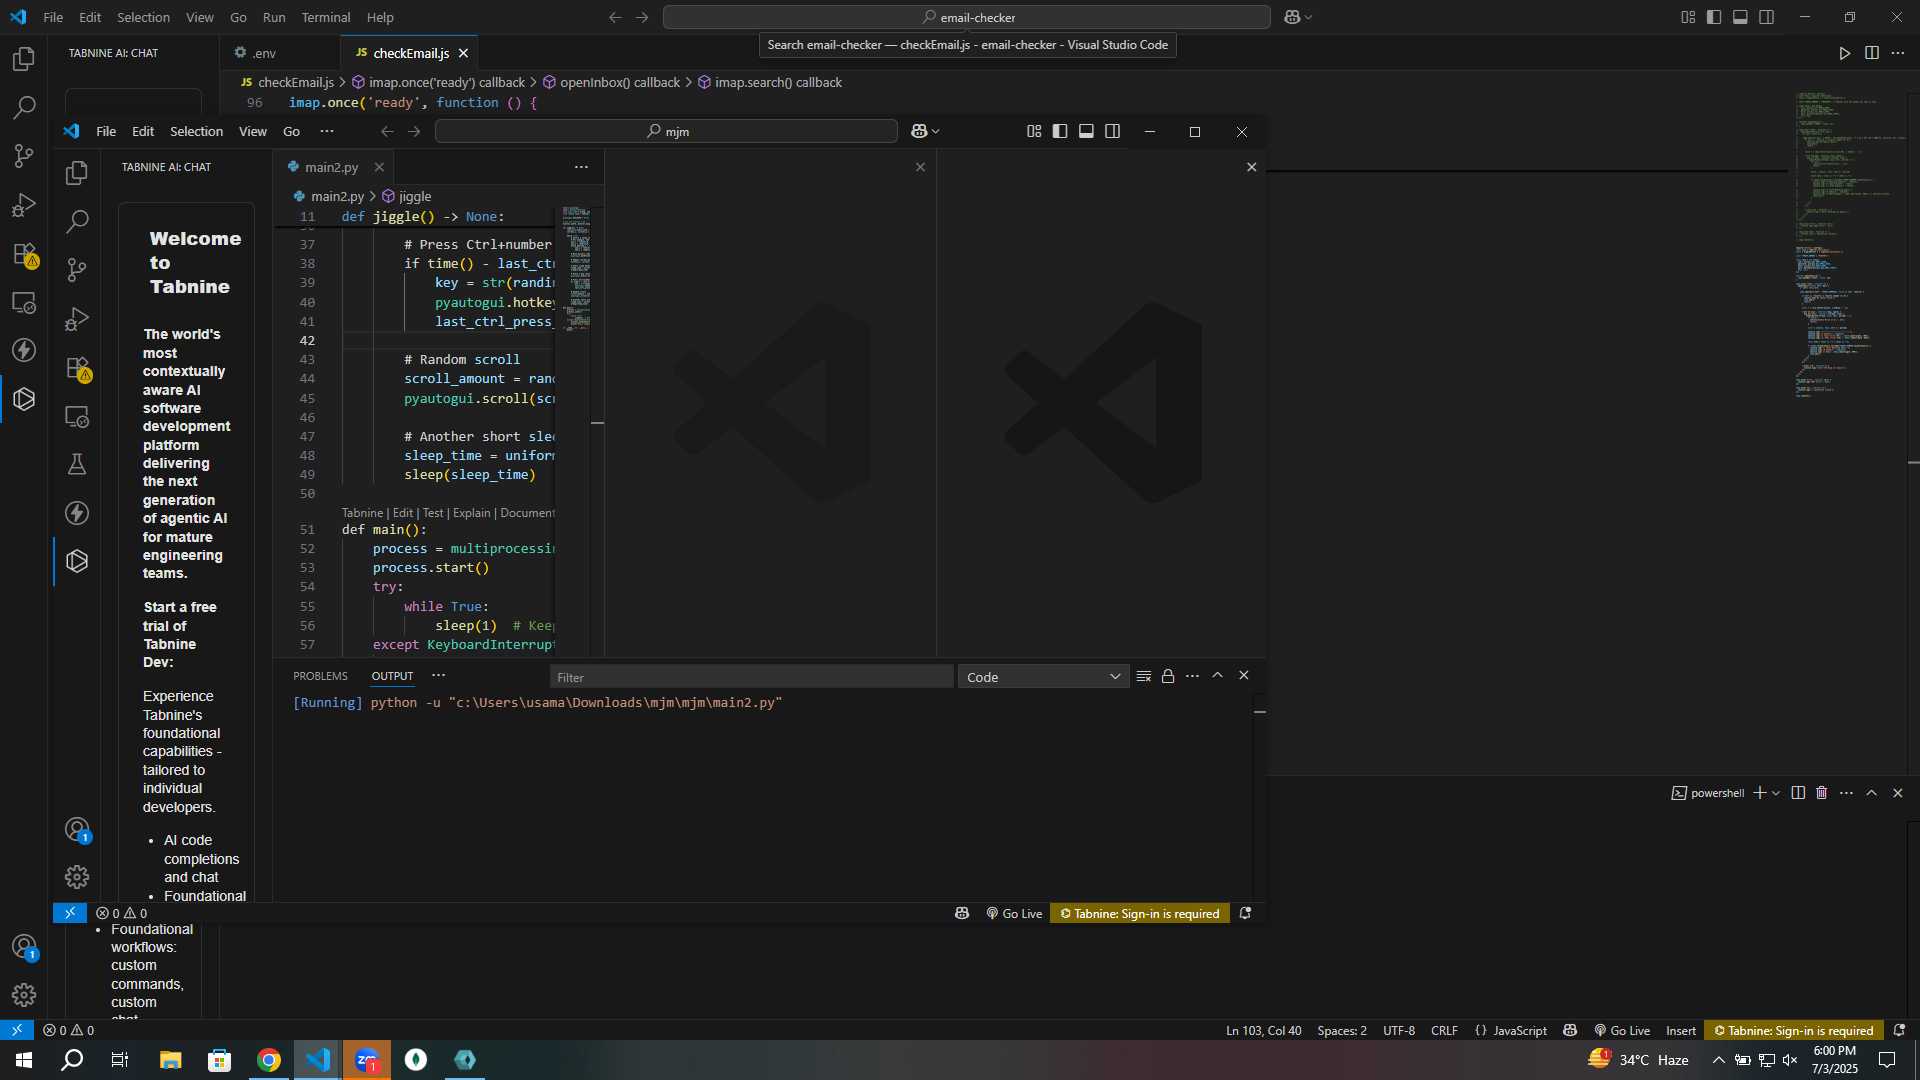Select main2.py editor tab
The height and width of the screenshot is (1080, 1920).
pyautogui.click(x=331, y=167)
